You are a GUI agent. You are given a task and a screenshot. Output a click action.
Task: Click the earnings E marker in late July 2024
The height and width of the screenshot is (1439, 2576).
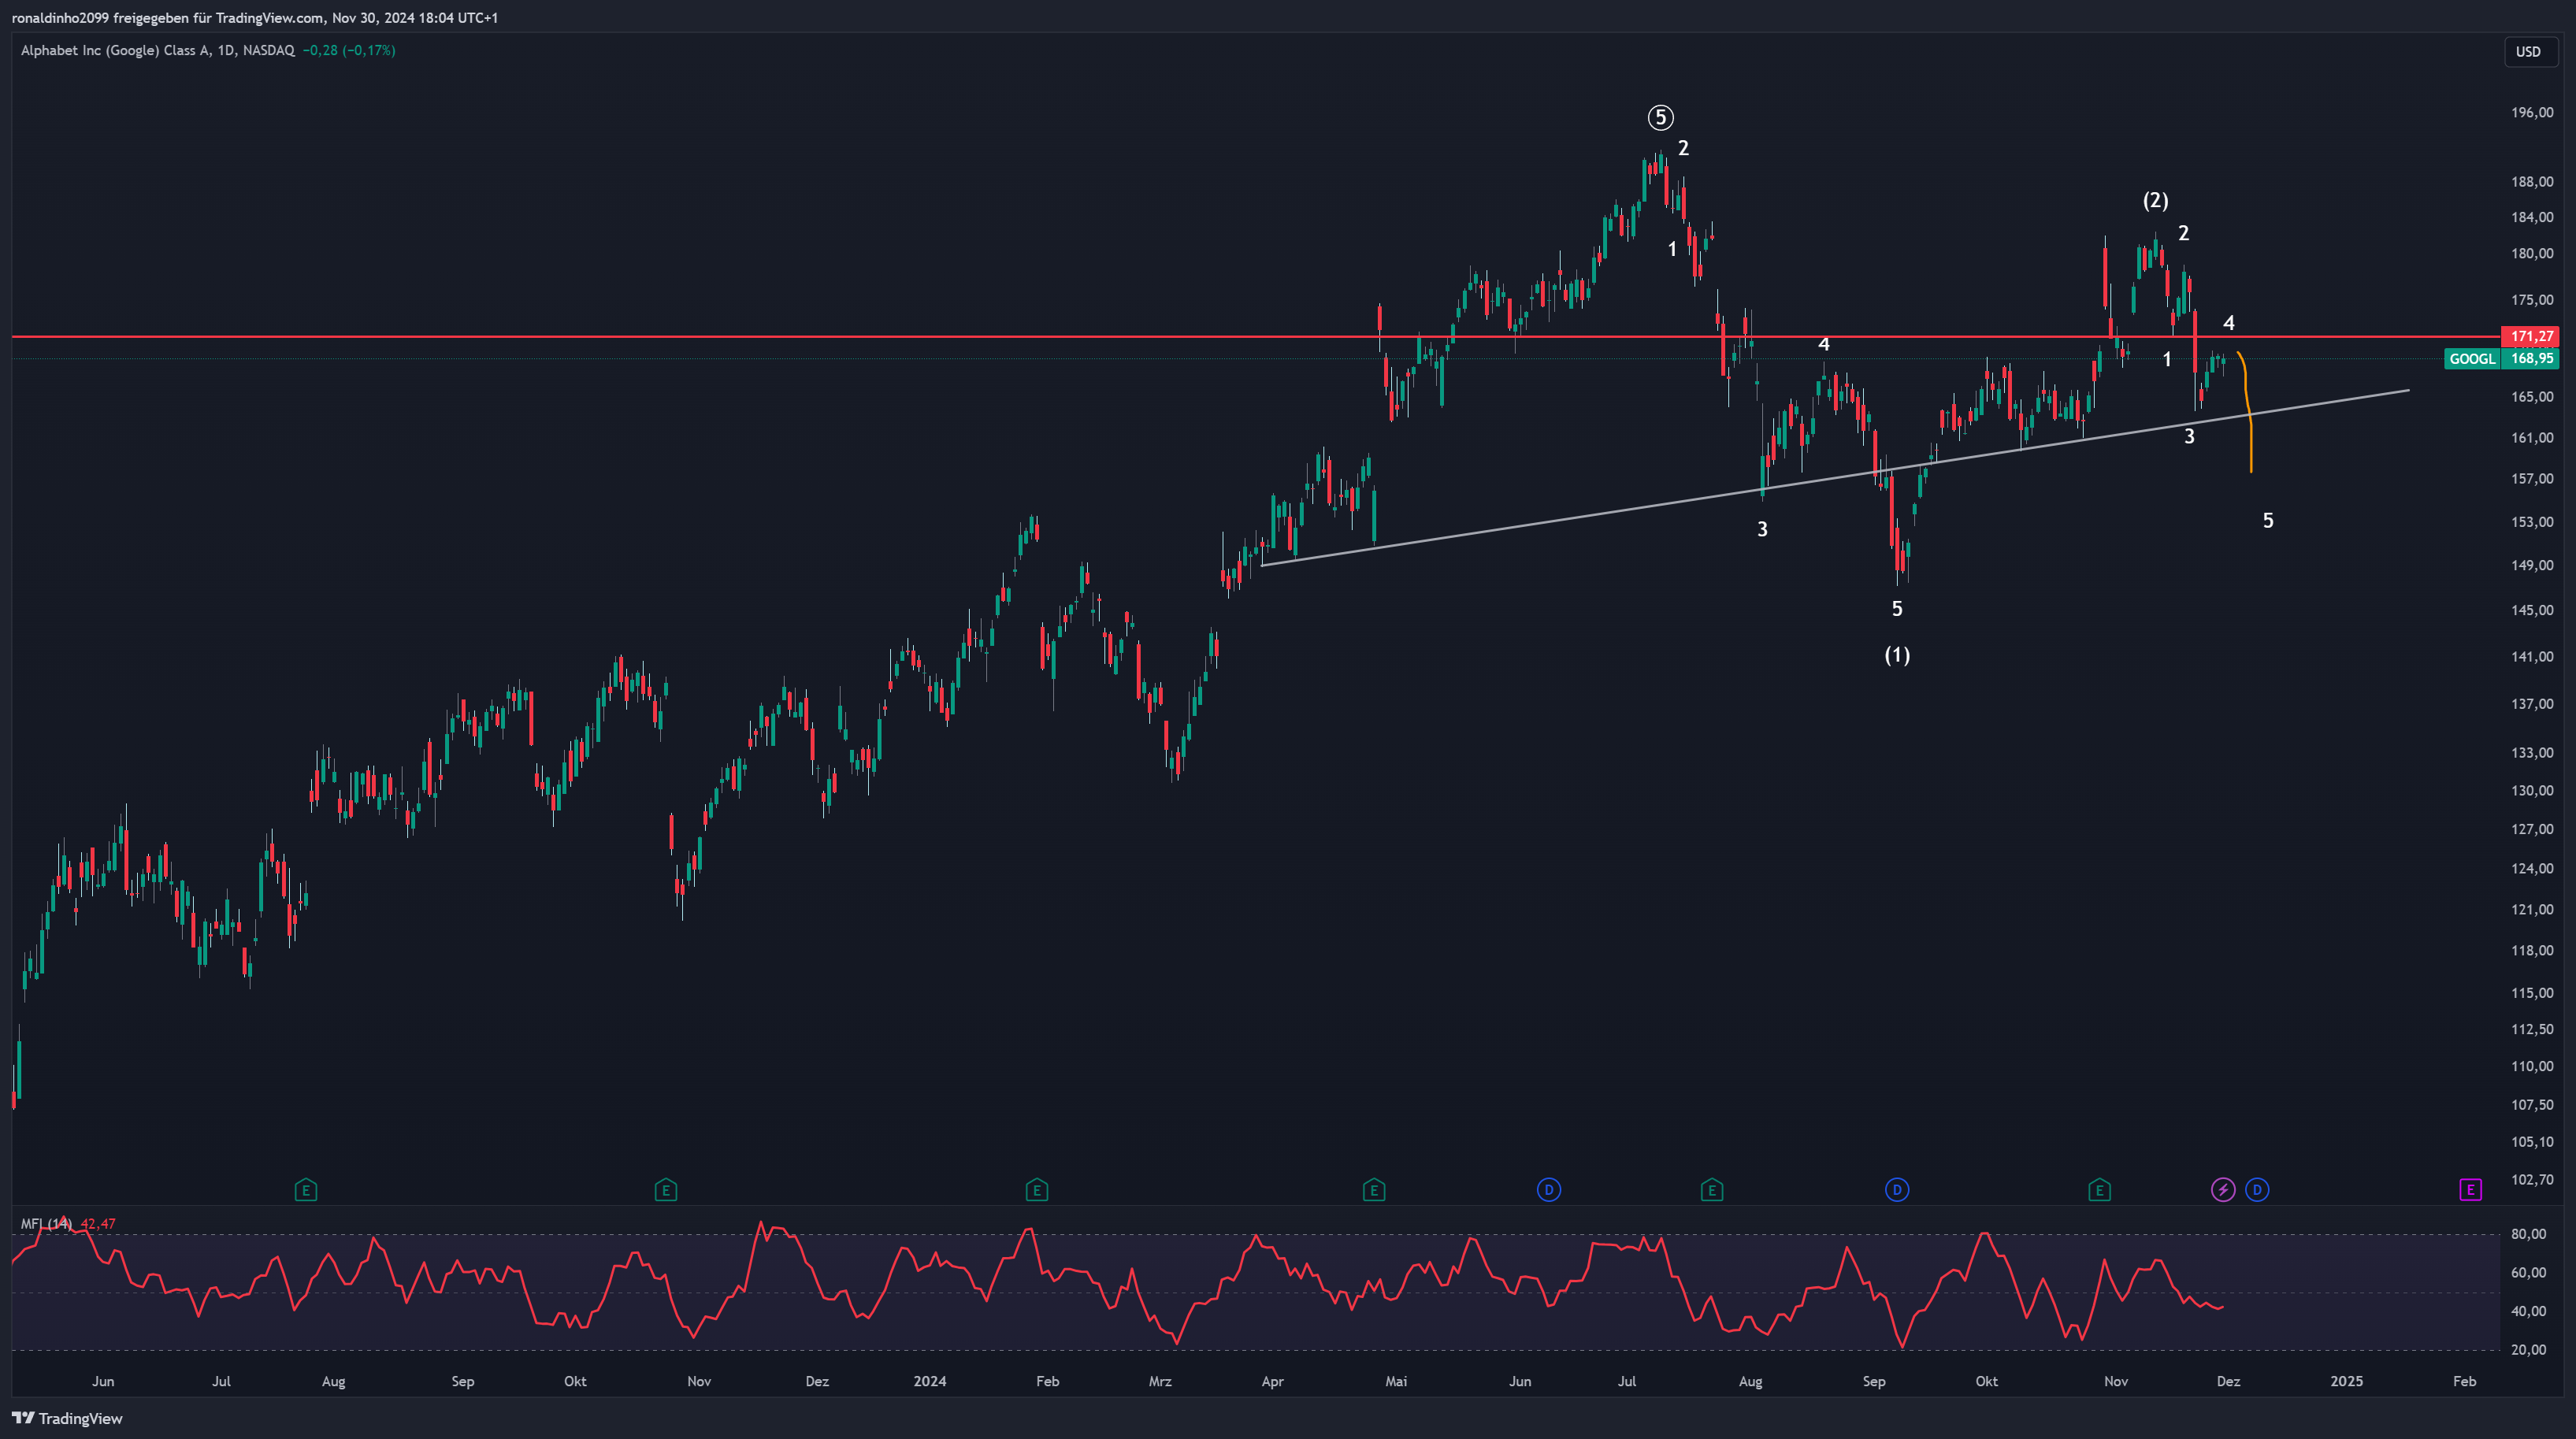click(1712, 1190)
